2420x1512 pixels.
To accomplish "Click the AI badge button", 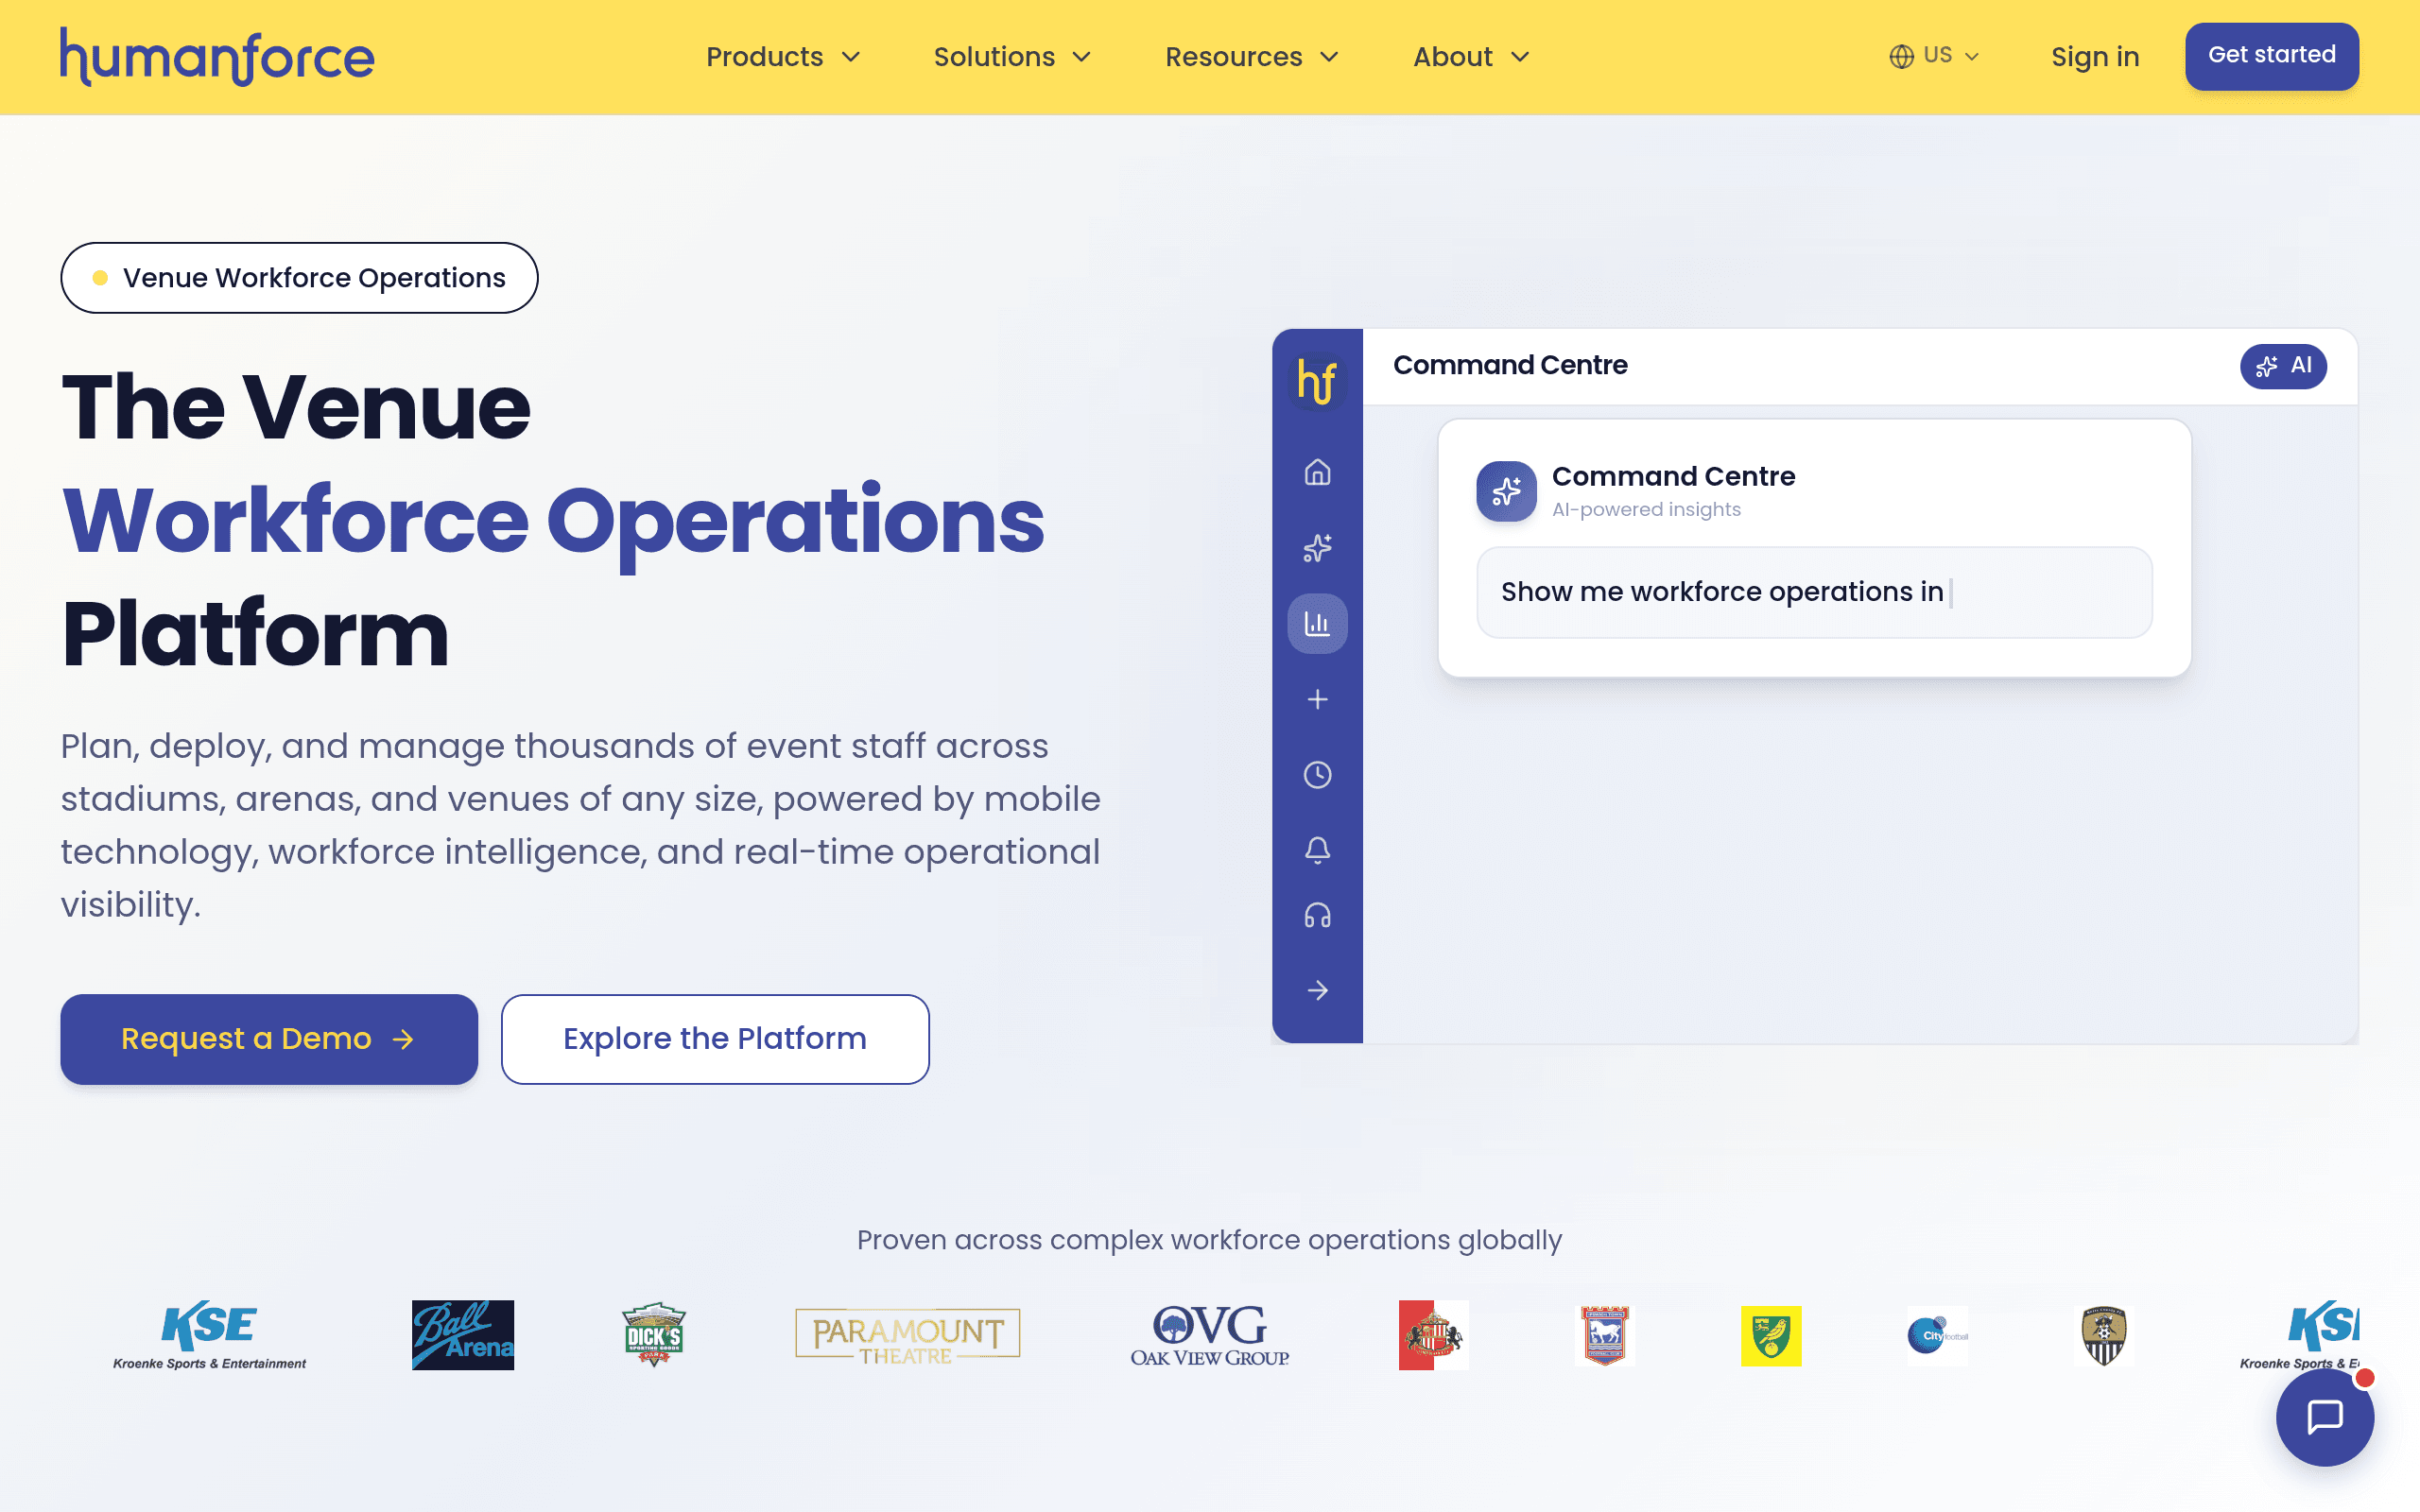I will (2283, 366).
